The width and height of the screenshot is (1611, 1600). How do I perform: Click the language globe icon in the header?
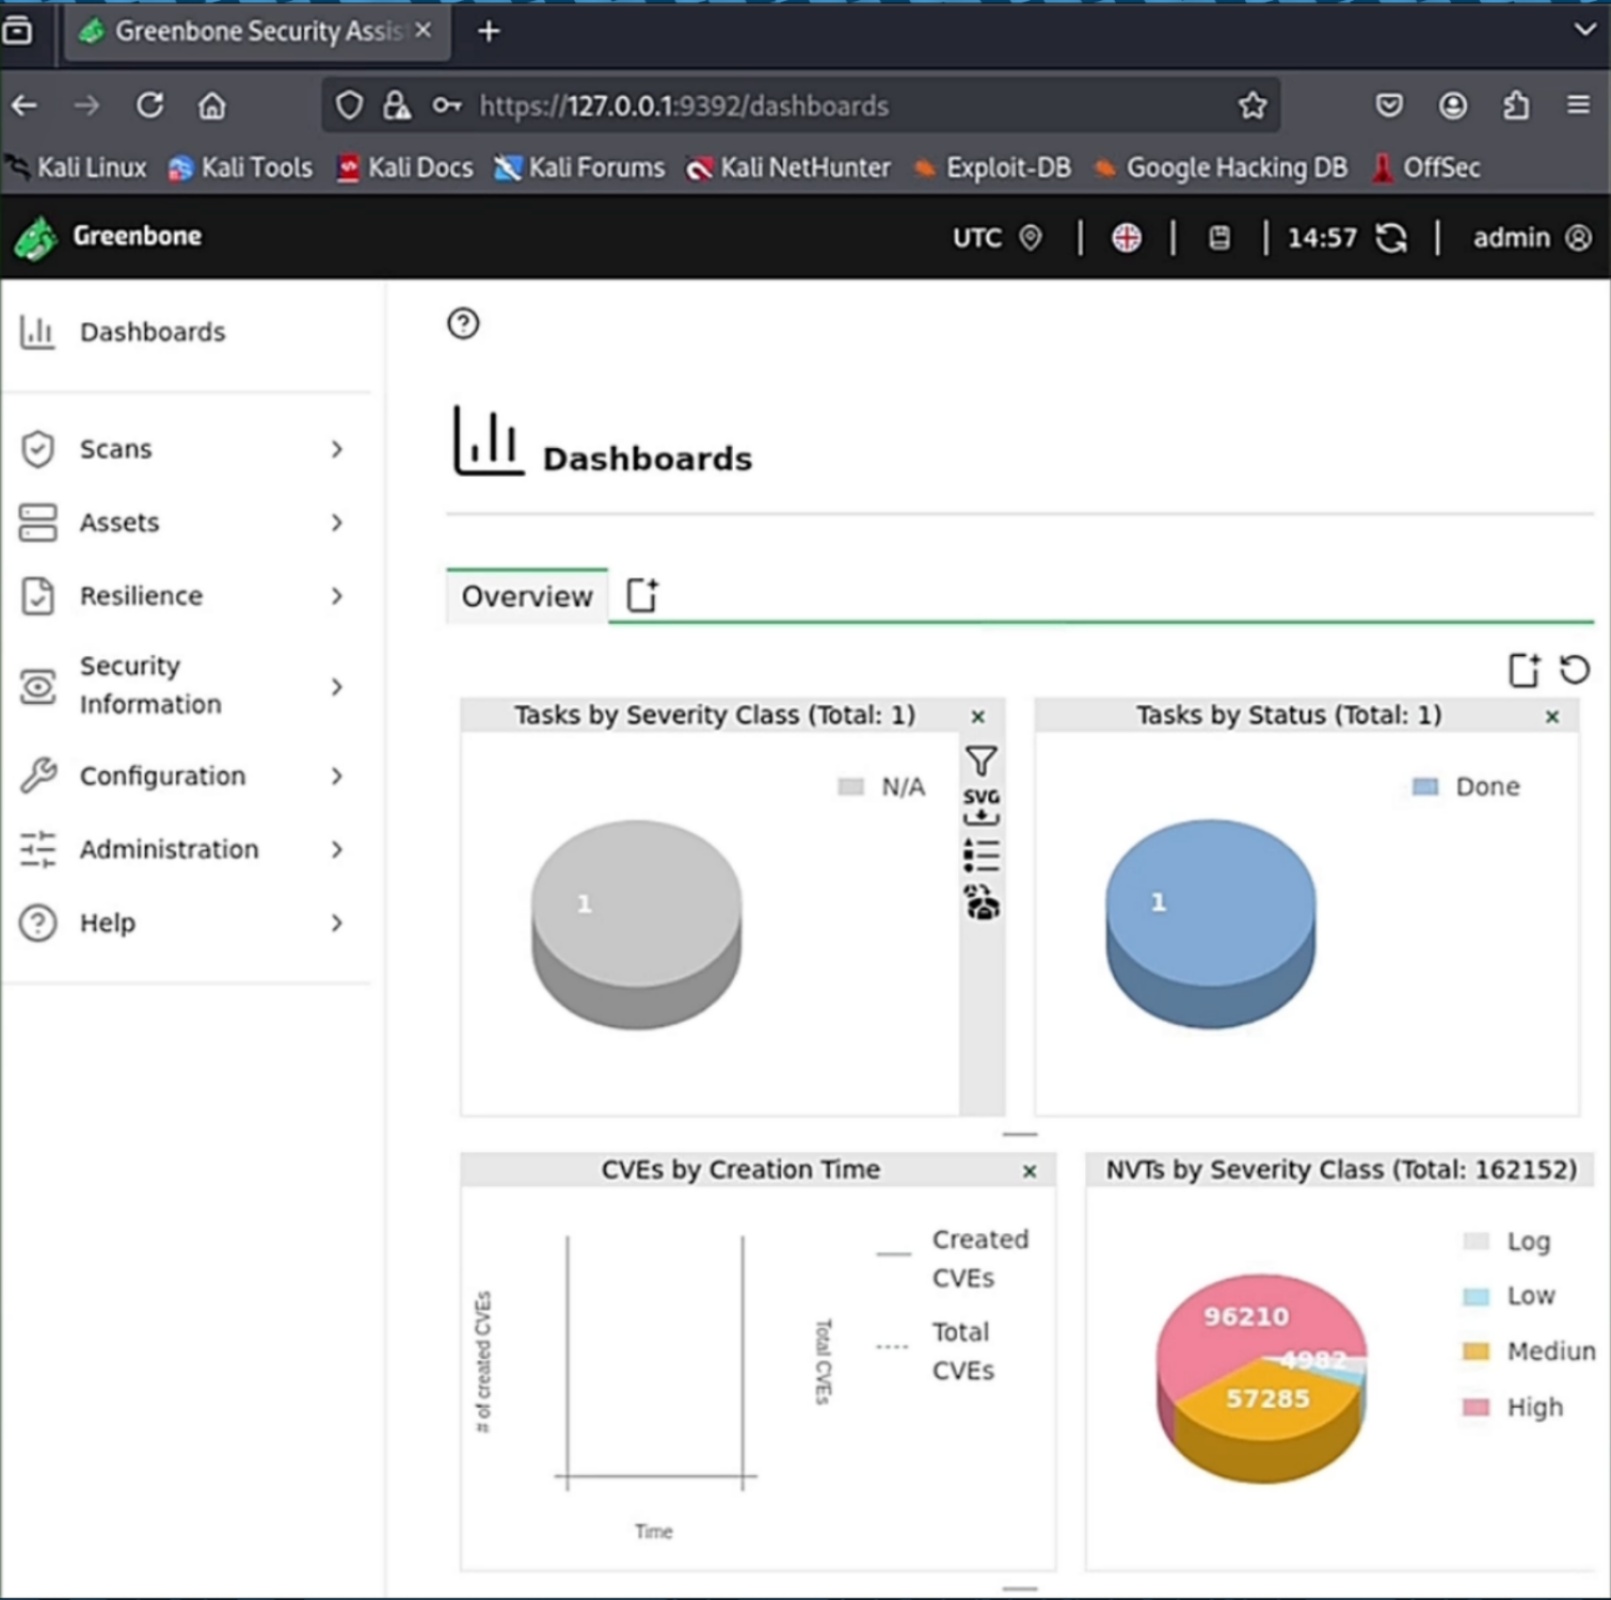coord(1126,238)
